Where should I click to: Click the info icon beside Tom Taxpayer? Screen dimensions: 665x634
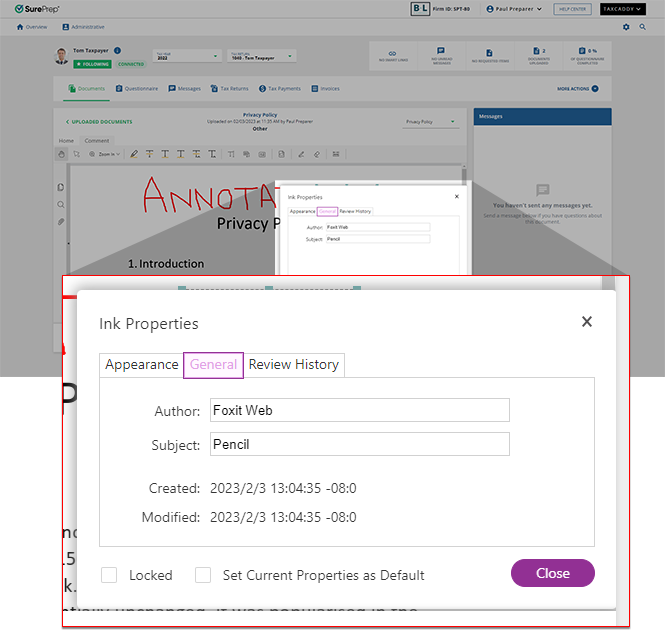click(117, 50)
